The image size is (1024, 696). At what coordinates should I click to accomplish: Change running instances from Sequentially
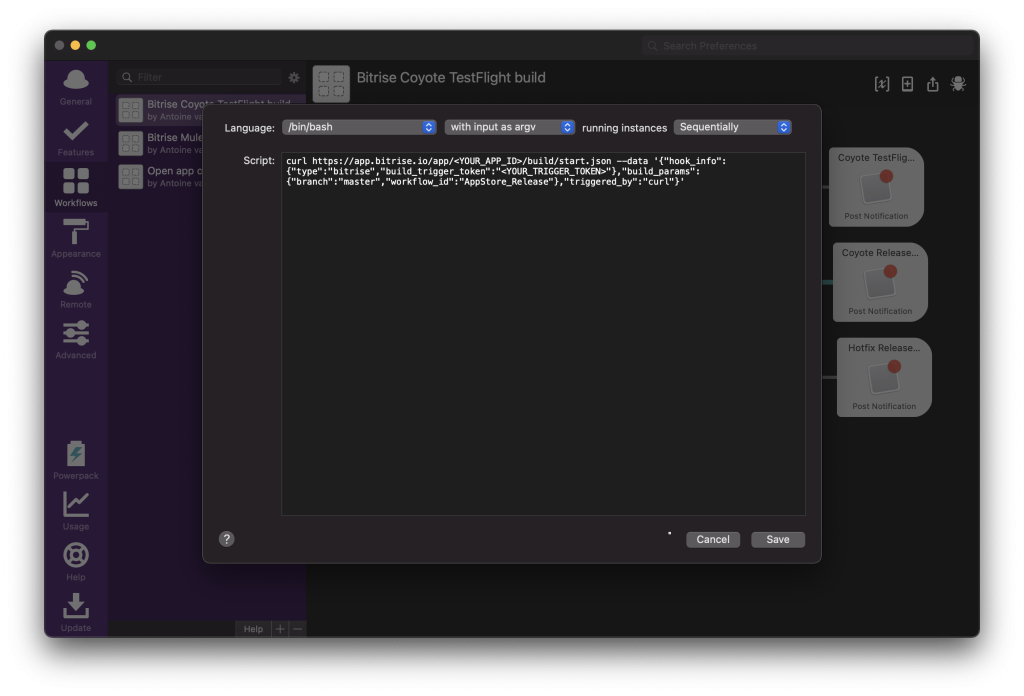tap(732, 127)
